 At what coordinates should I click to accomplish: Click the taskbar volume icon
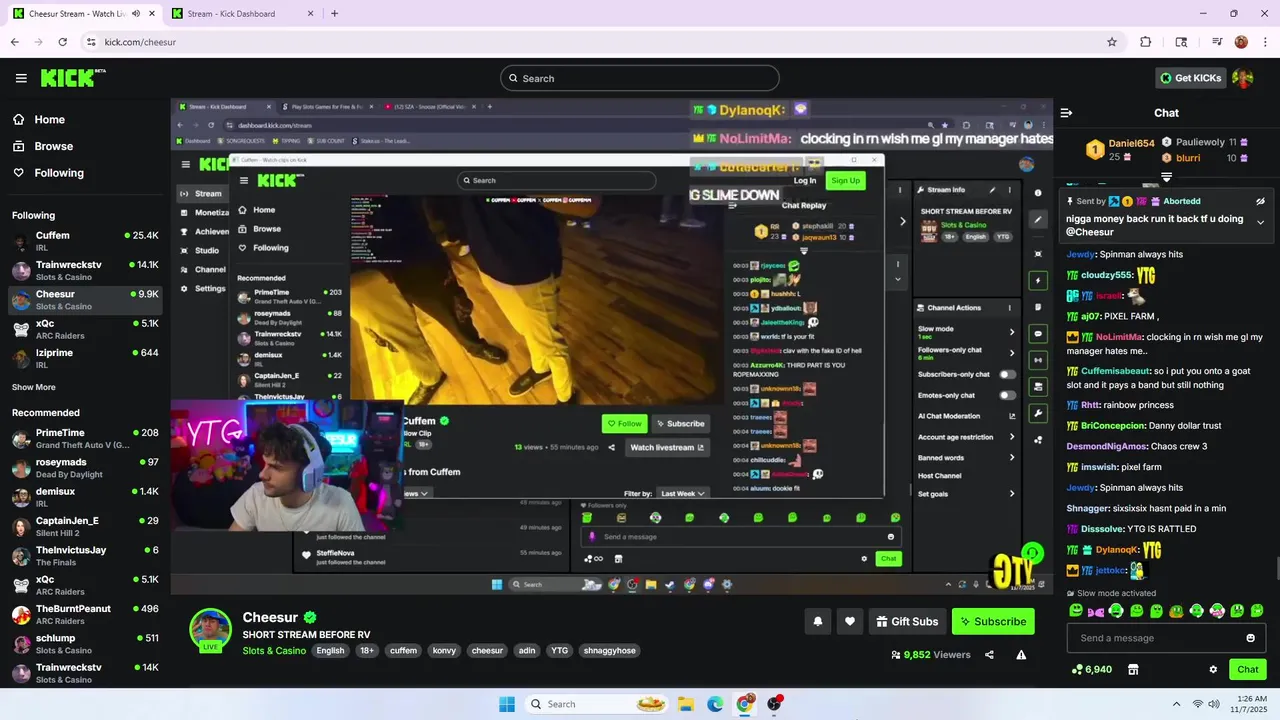[1214, 704]
